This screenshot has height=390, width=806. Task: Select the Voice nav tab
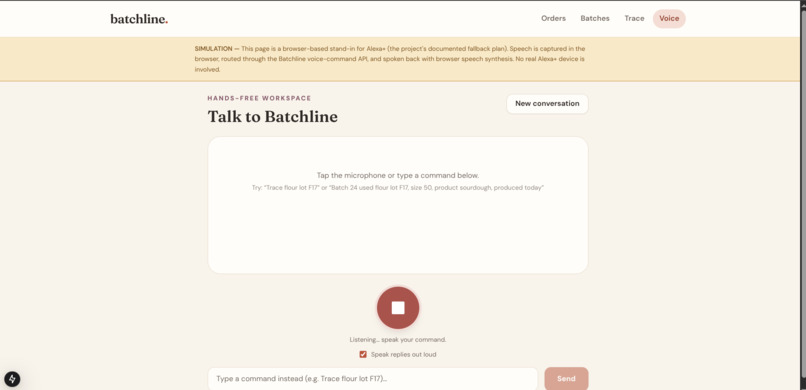[x=669, y=18]
